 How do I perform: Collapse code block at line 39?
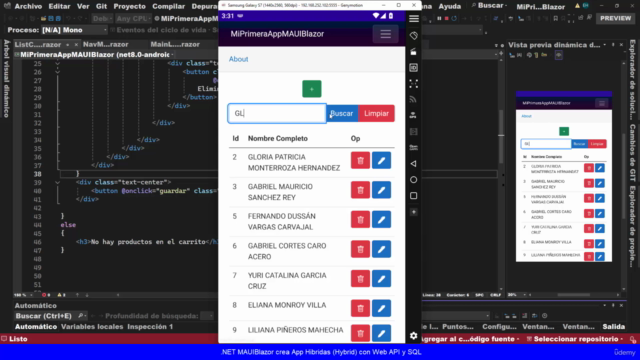tap(58, 182)
